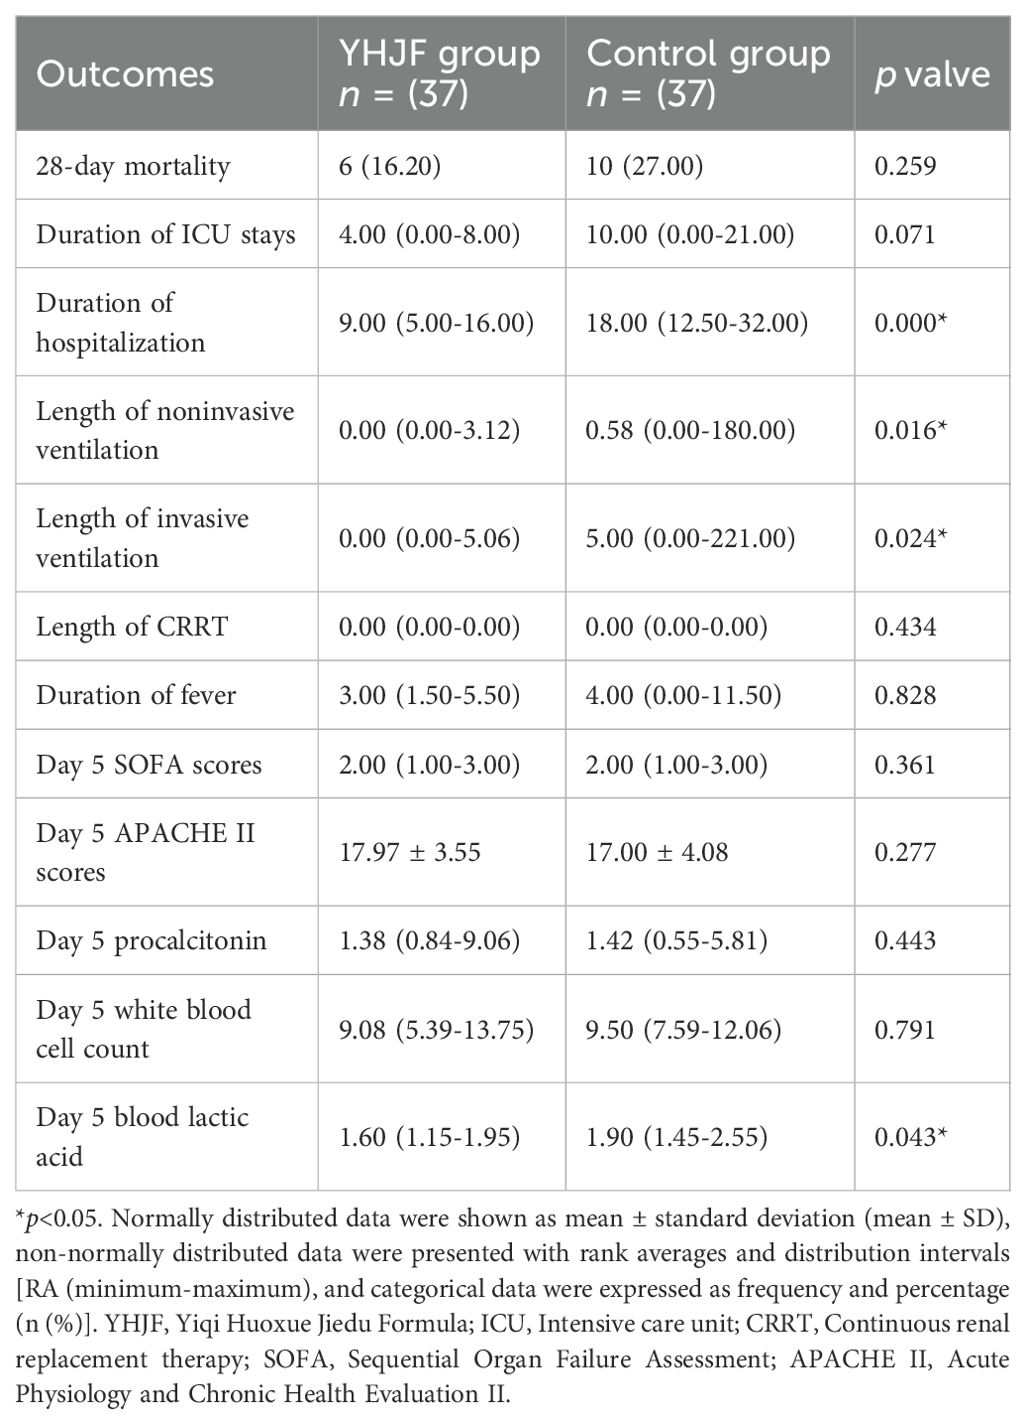This screenshot has height=1424, width=1026.
Task: Click the 0.043* p value cell
Action: point(910,1137)
